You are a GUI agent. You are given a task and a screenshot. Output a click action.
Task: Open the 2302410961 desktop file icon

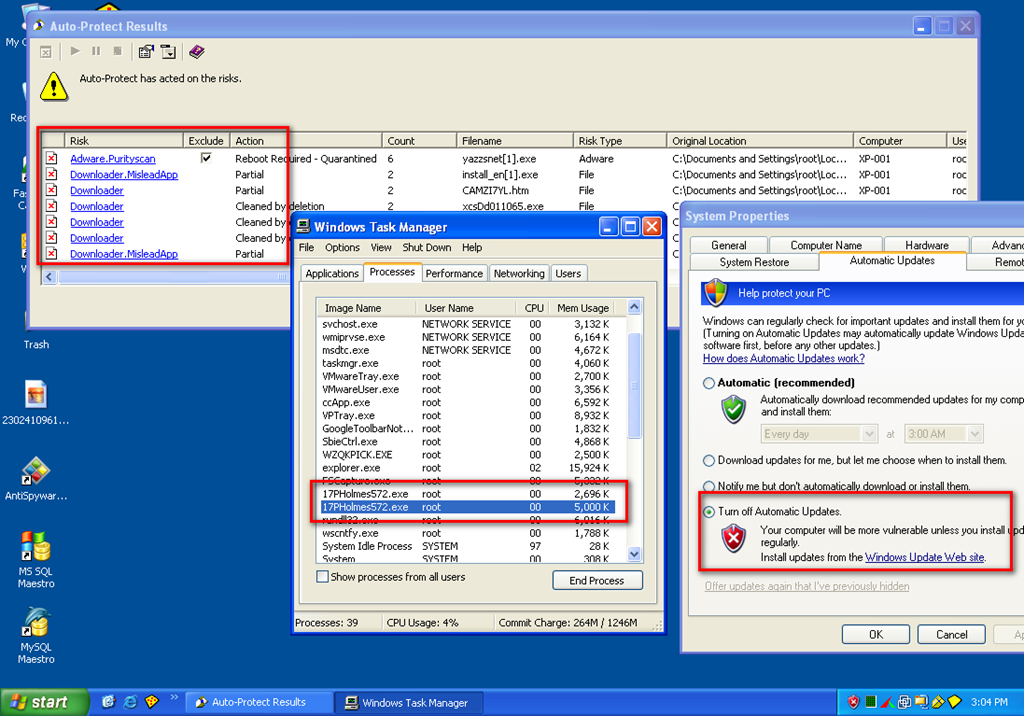[x=36, y=394]
